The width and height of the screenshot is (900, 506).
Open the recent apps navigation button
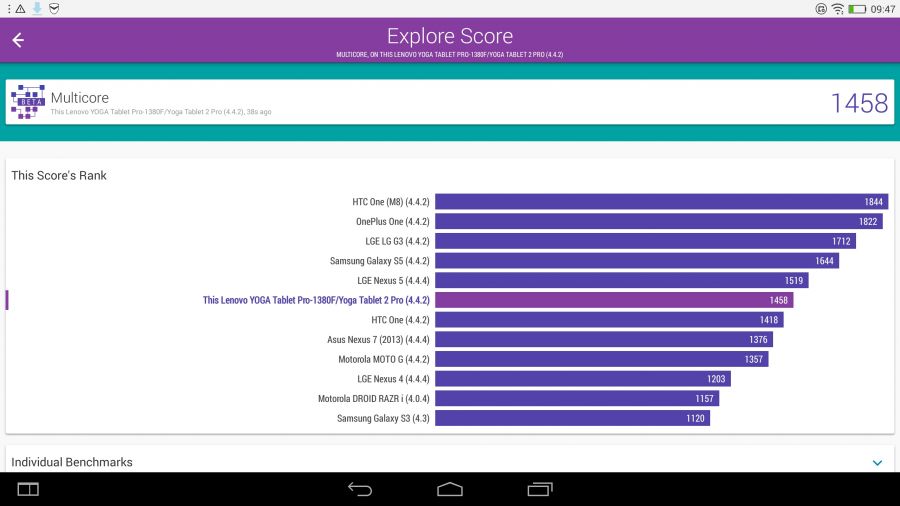click(x=540, y=489)
